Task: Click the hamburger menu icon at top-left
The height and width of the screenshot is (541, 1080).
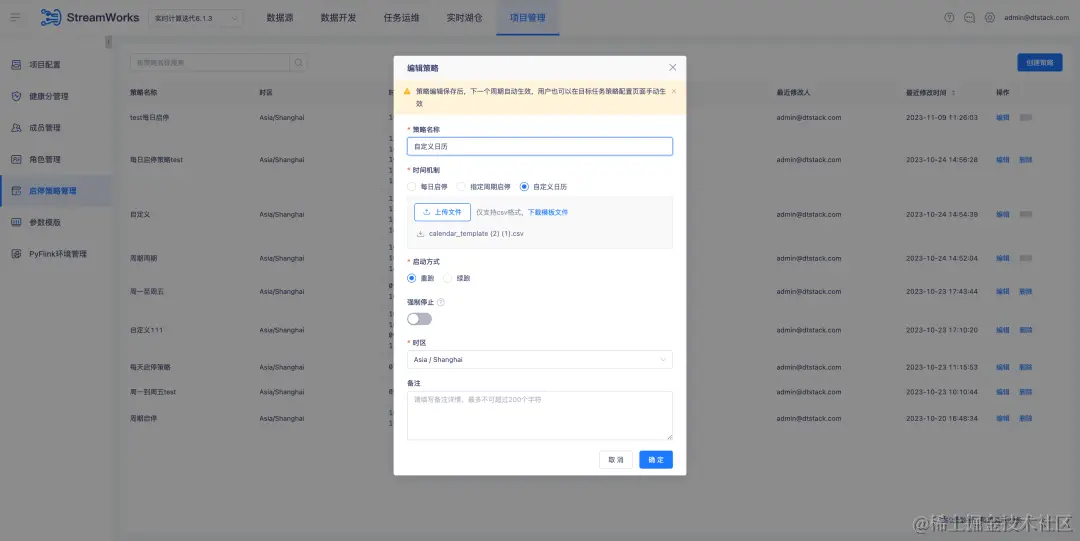Action: point(14,17)
